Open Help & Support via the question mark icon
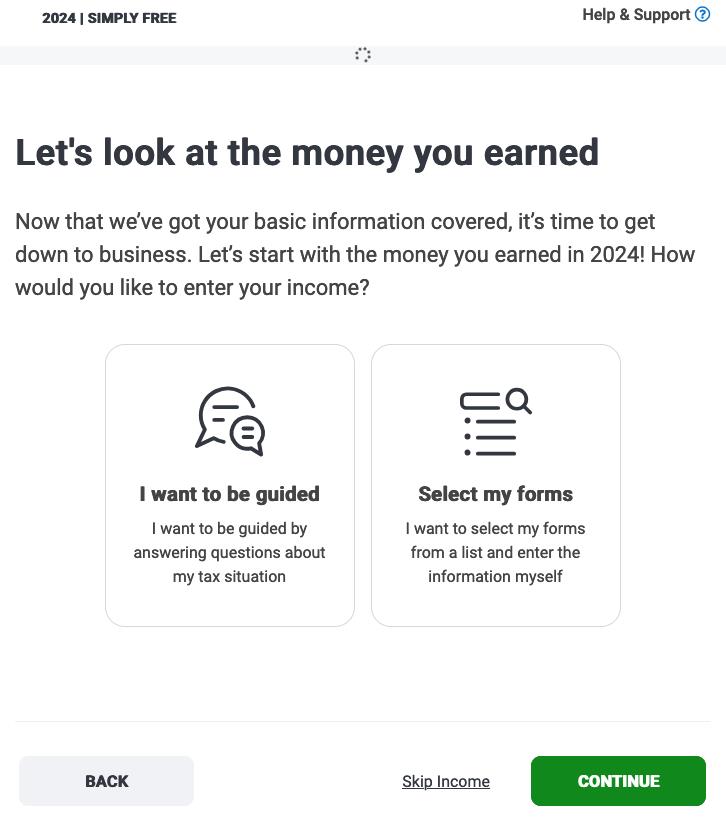This screenshot has width=726, height=832. [x=704, y=14]
